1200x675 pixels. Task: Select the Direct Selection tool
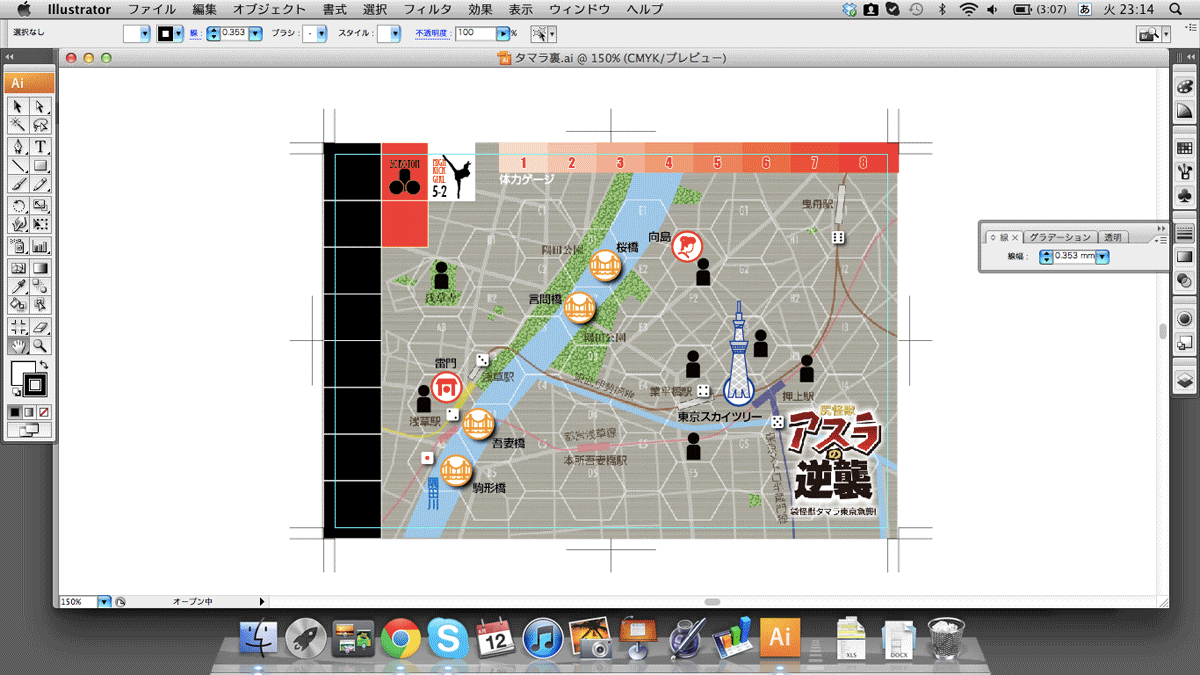coord(40,106)
